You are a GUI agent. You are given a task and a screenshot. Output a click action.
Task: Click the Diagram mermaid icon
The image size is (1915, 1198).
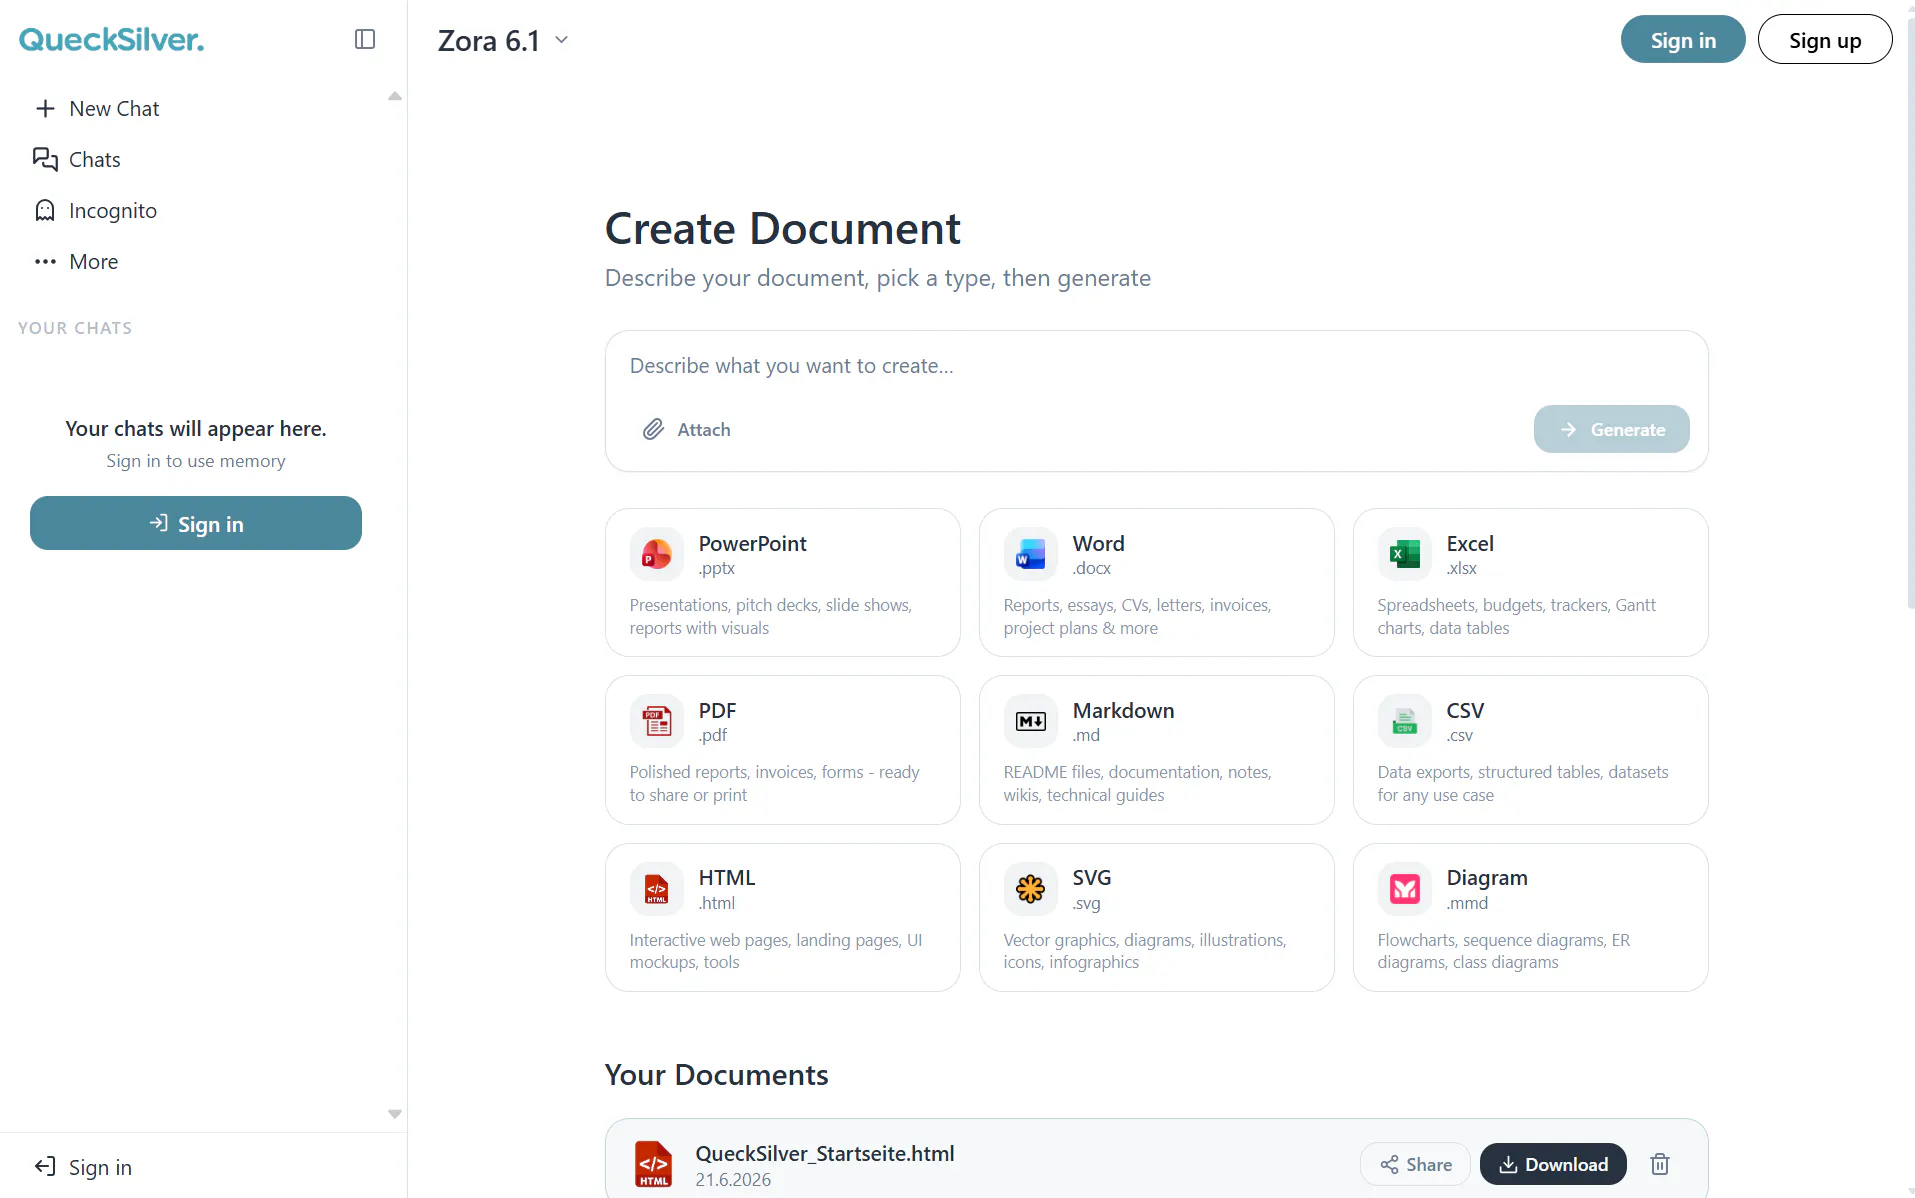pyautogui.click(x=1404, y=888)
